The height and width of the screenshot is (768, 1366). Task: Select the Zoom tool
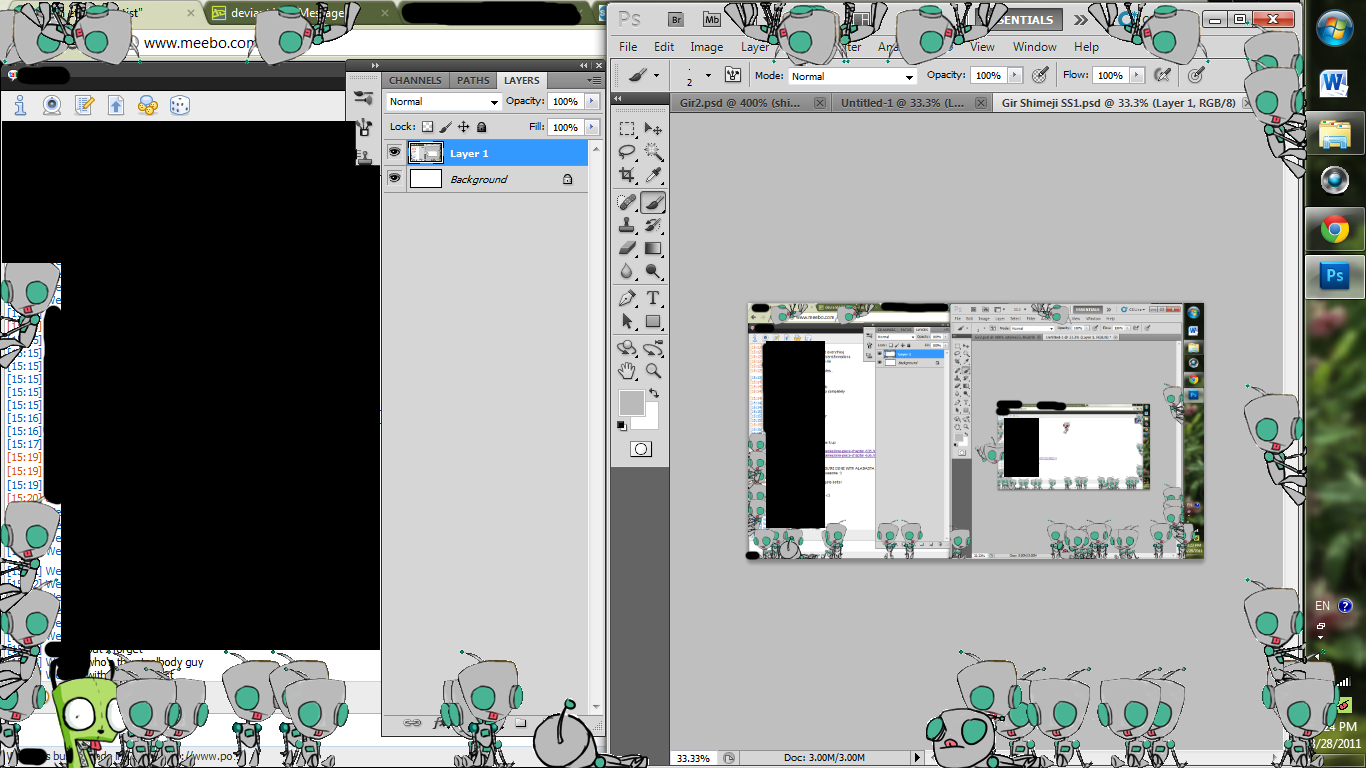pos(653,371)
